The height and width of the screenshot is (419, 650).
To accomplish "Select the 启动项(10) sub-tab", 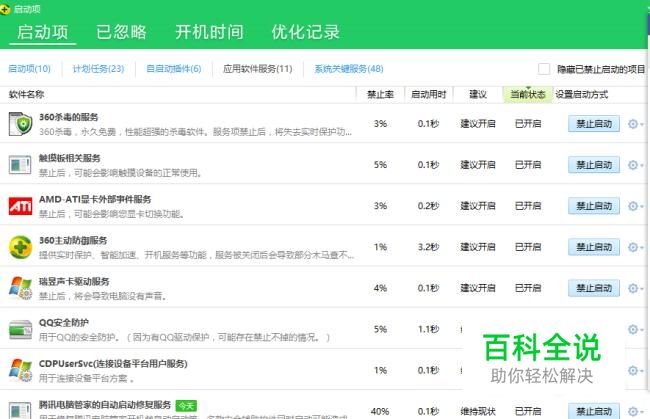I will pyautogui.click(x=29, y=69).
